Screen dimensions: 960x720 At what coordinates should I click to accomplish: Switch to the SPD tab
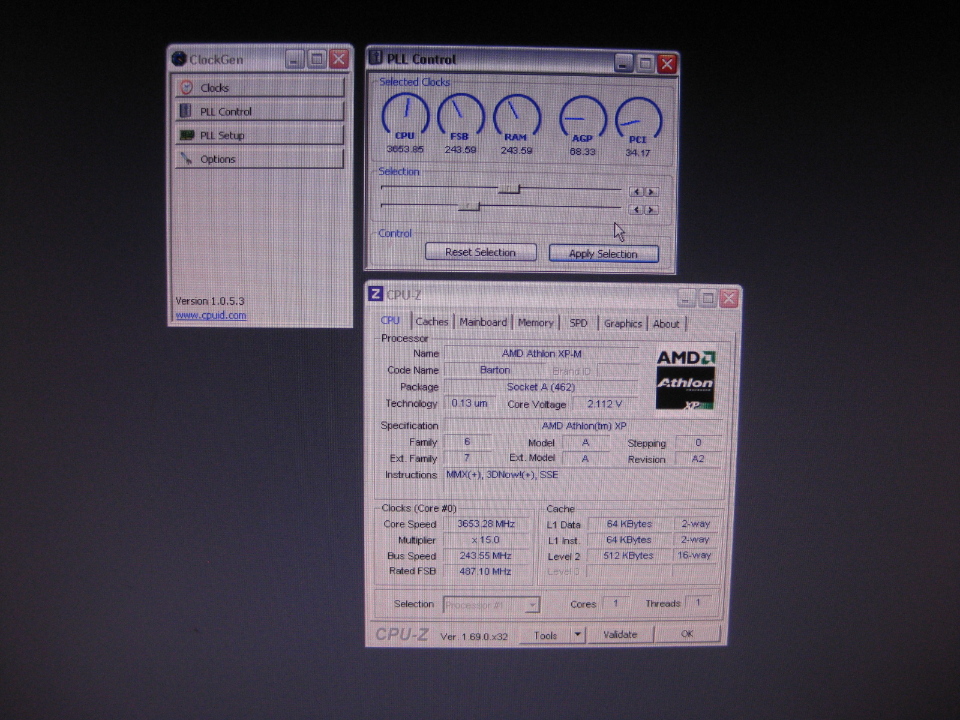[x=579, y=323]
